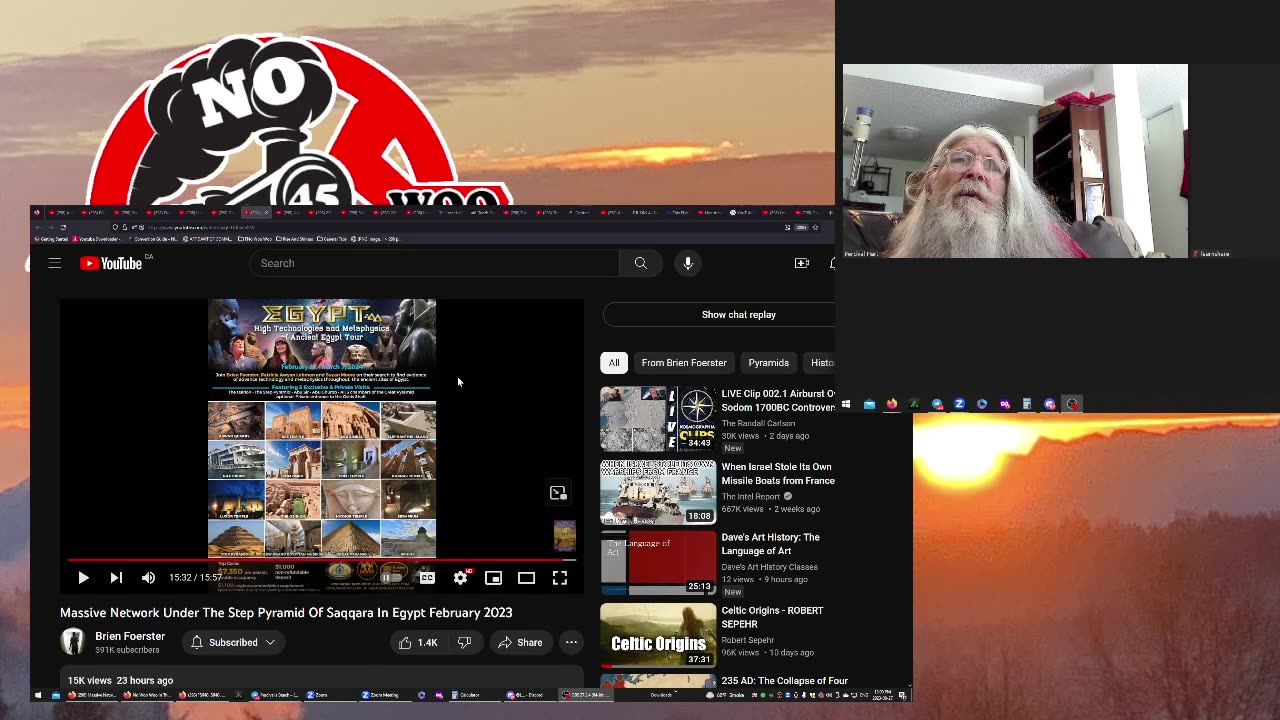The image size is (1280, 720).
Task: Open Discord icon in right taskbar
Action: coord(1050,404)
